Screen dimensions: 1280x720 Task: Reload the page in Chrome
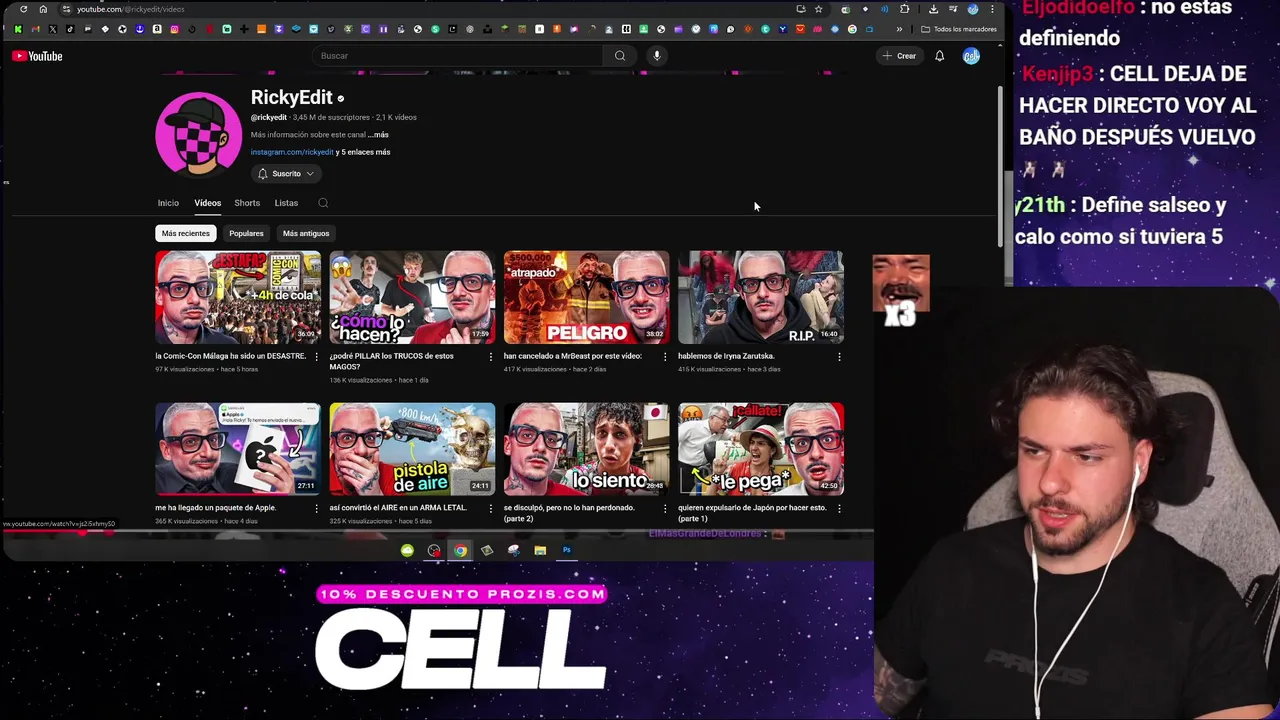(23, 9)
